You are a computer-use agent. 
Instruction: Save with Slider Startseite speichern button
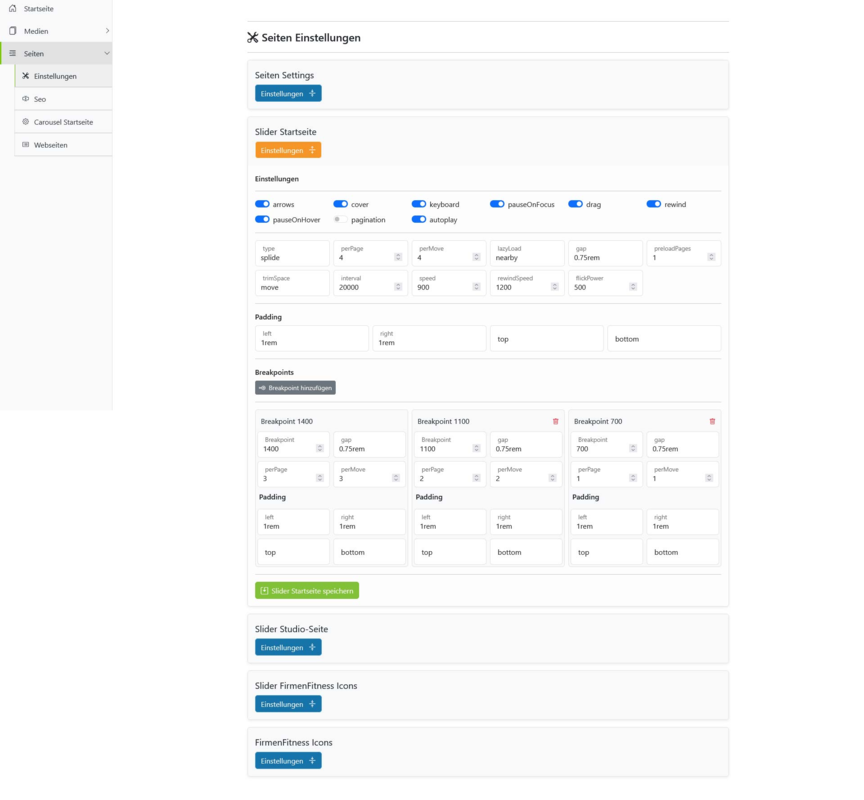[x=307, y=591]
